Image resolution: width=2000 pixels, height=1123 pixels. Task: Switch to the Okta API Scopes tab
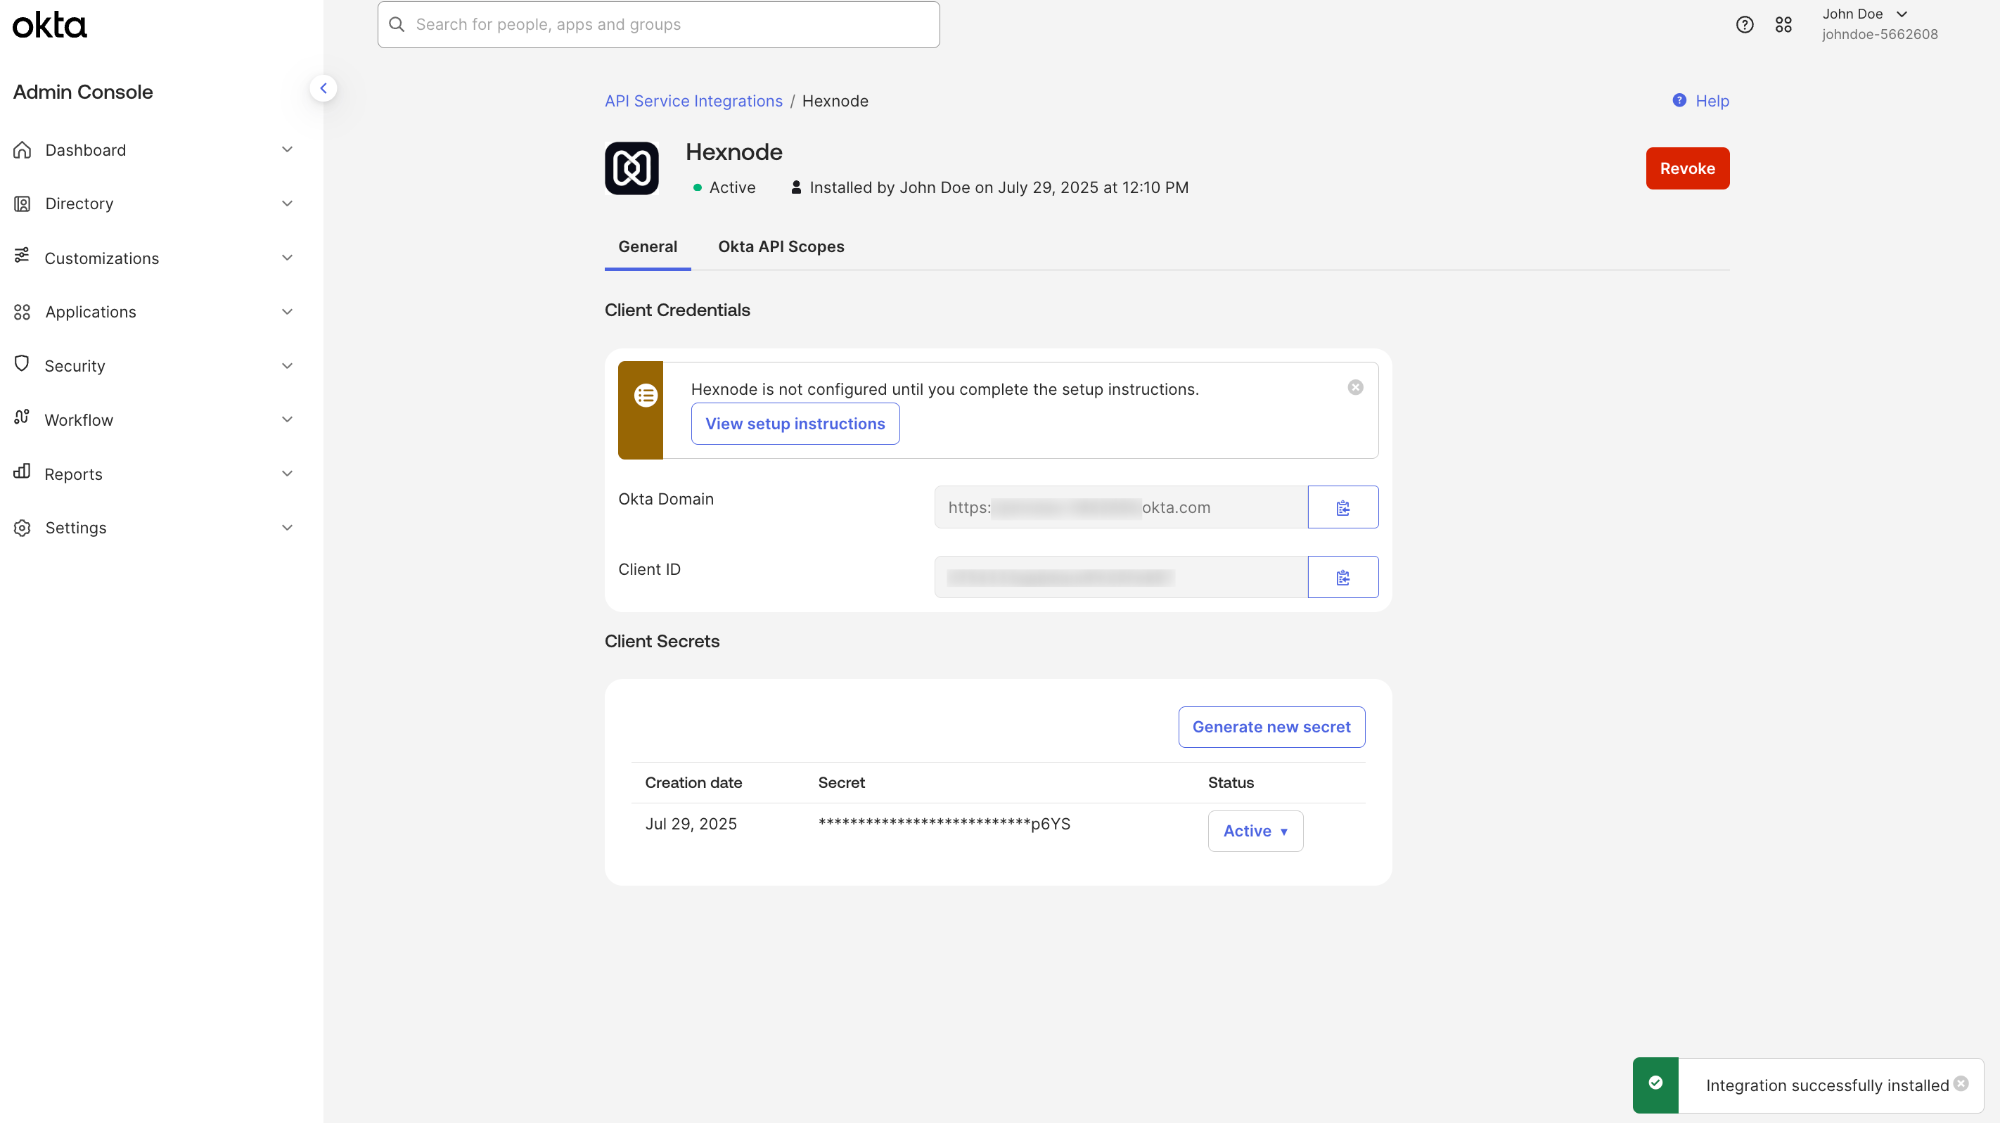click(x=781, y=247)
